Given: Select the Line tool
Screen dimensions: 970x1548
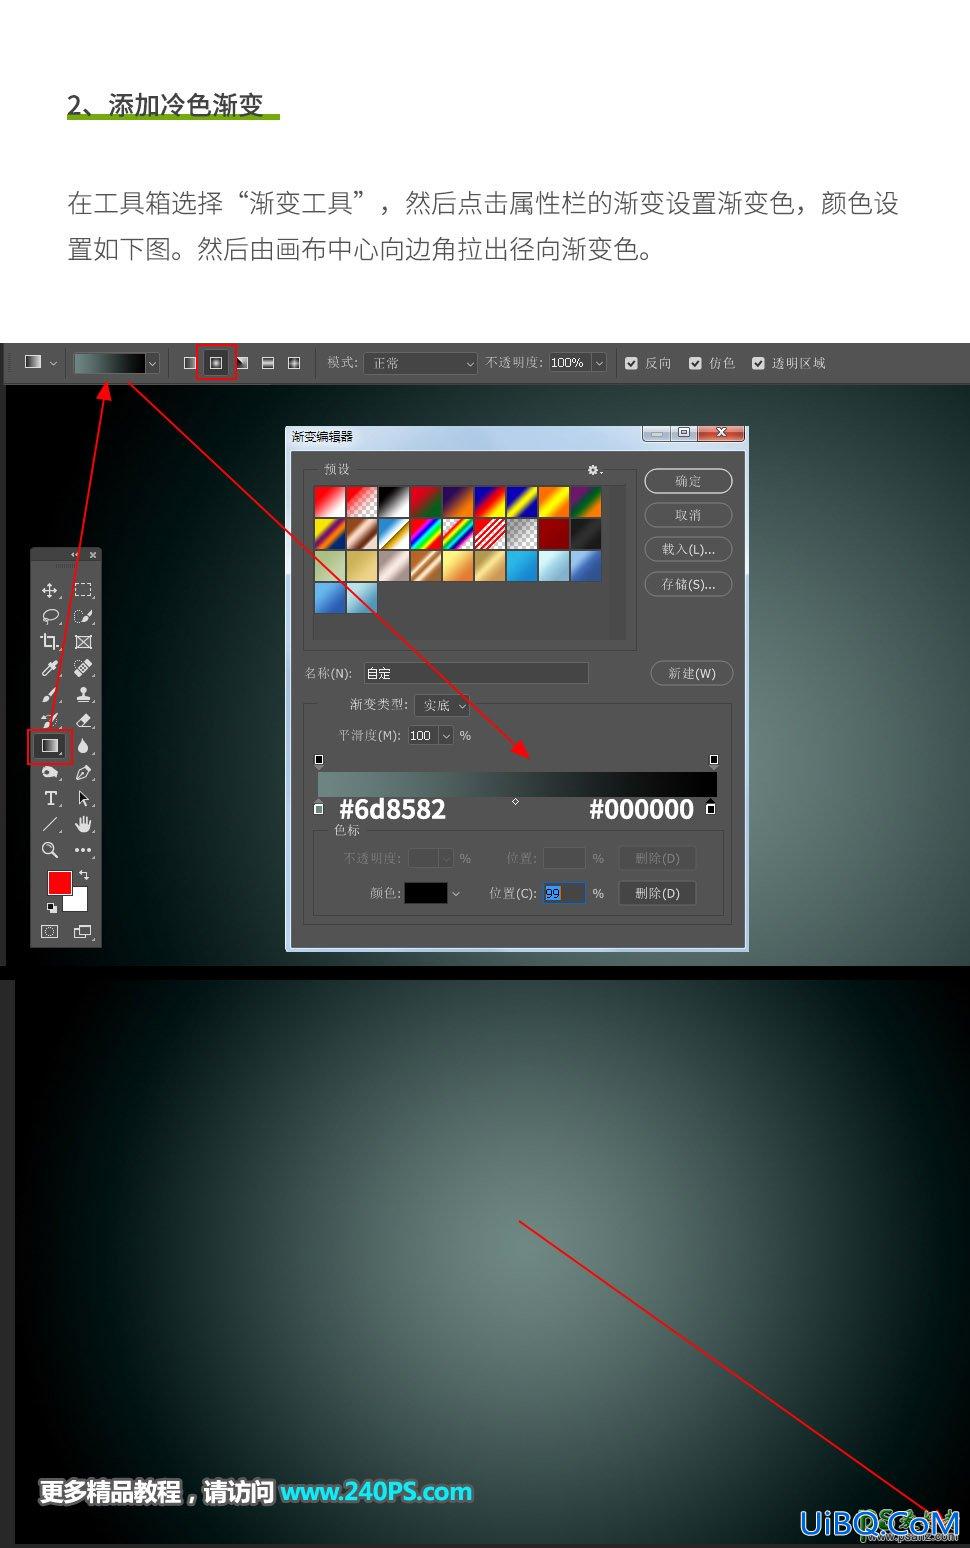Looking at the screenshot, I should coord(50,824).
